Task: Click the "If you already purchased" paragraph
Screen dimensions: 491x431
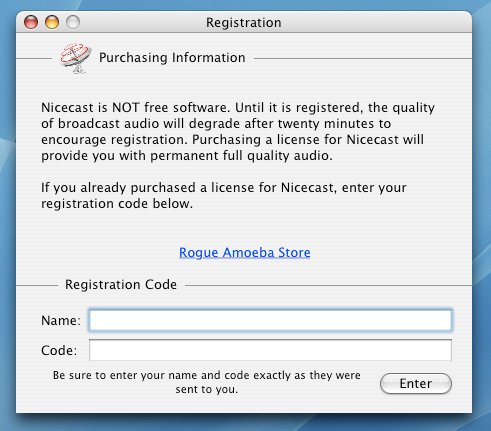Action: click(224, 195)
